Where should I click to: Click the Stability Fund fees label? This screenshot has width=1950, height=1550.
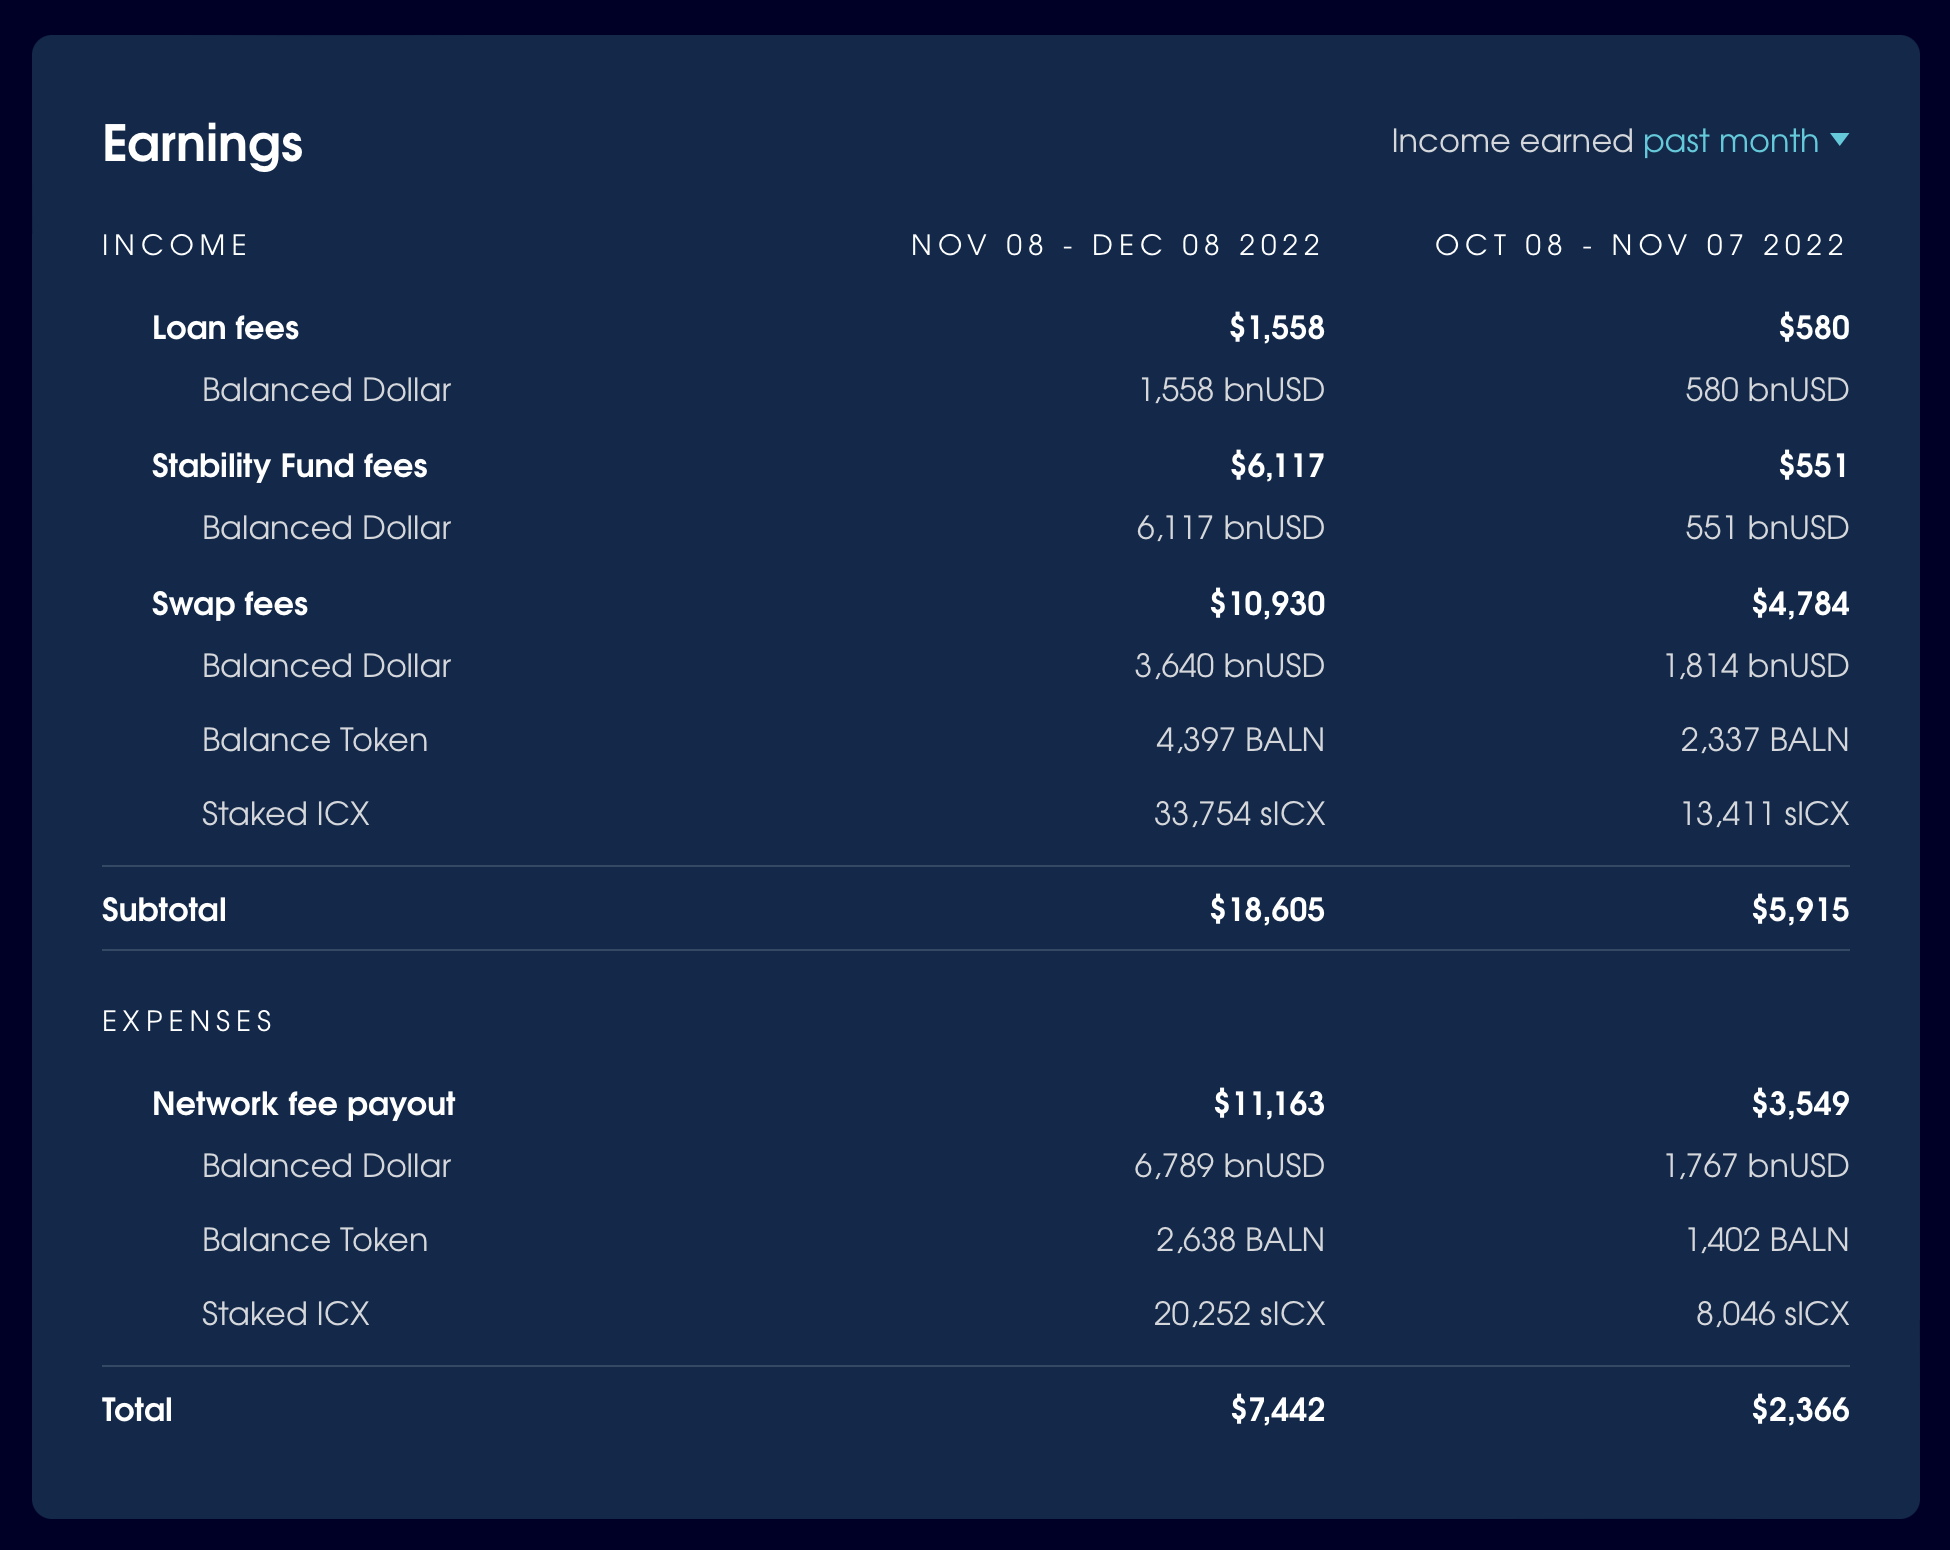pyautogui.click(x=289, y=466)
